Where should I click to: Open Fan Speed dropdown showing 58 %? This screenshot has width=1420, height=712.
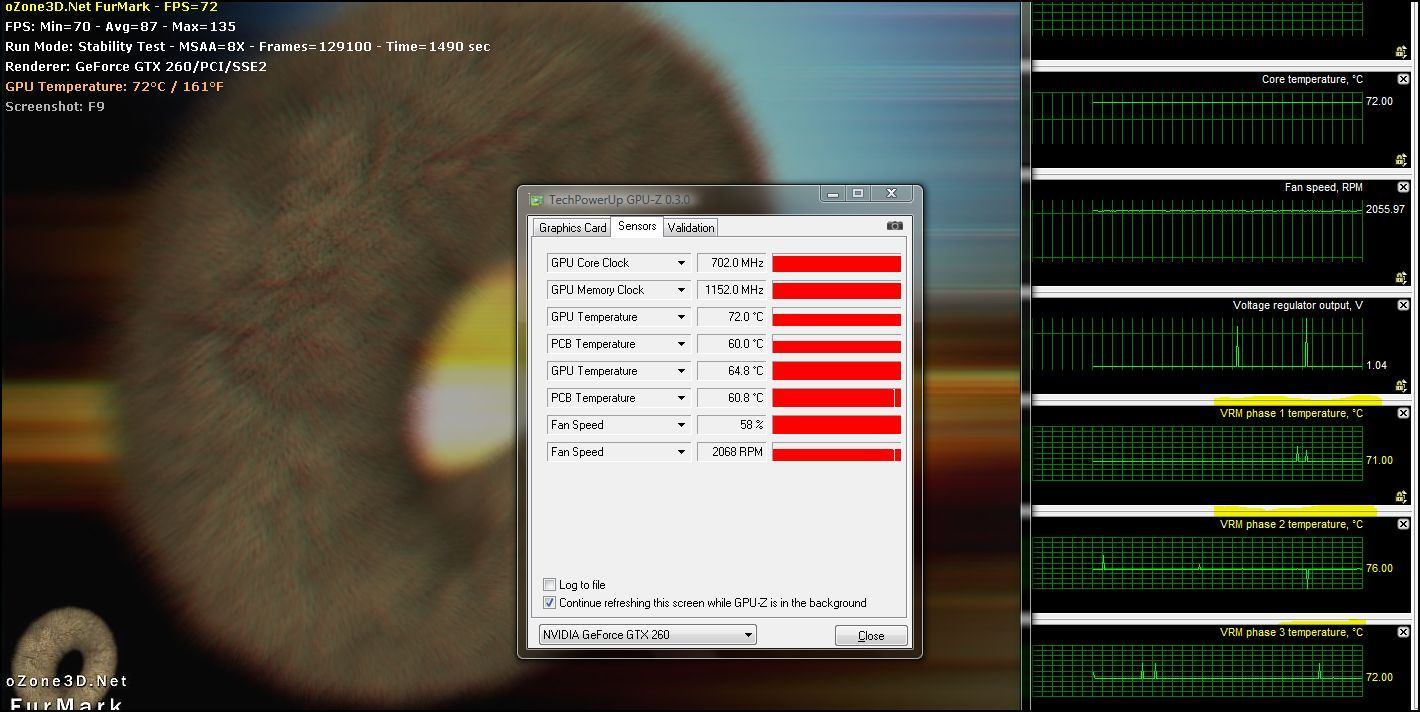click(681, 425)
